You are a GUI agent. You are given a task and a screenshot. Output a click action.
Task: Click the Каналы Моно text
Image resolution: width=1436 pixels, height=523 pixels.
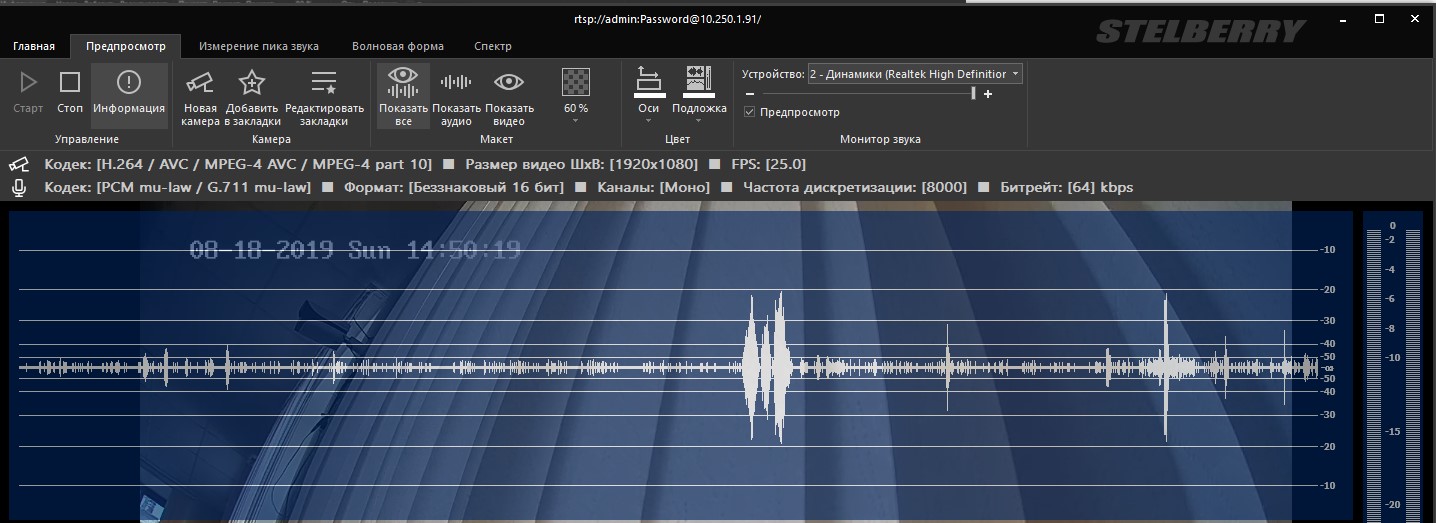[654, 187]
